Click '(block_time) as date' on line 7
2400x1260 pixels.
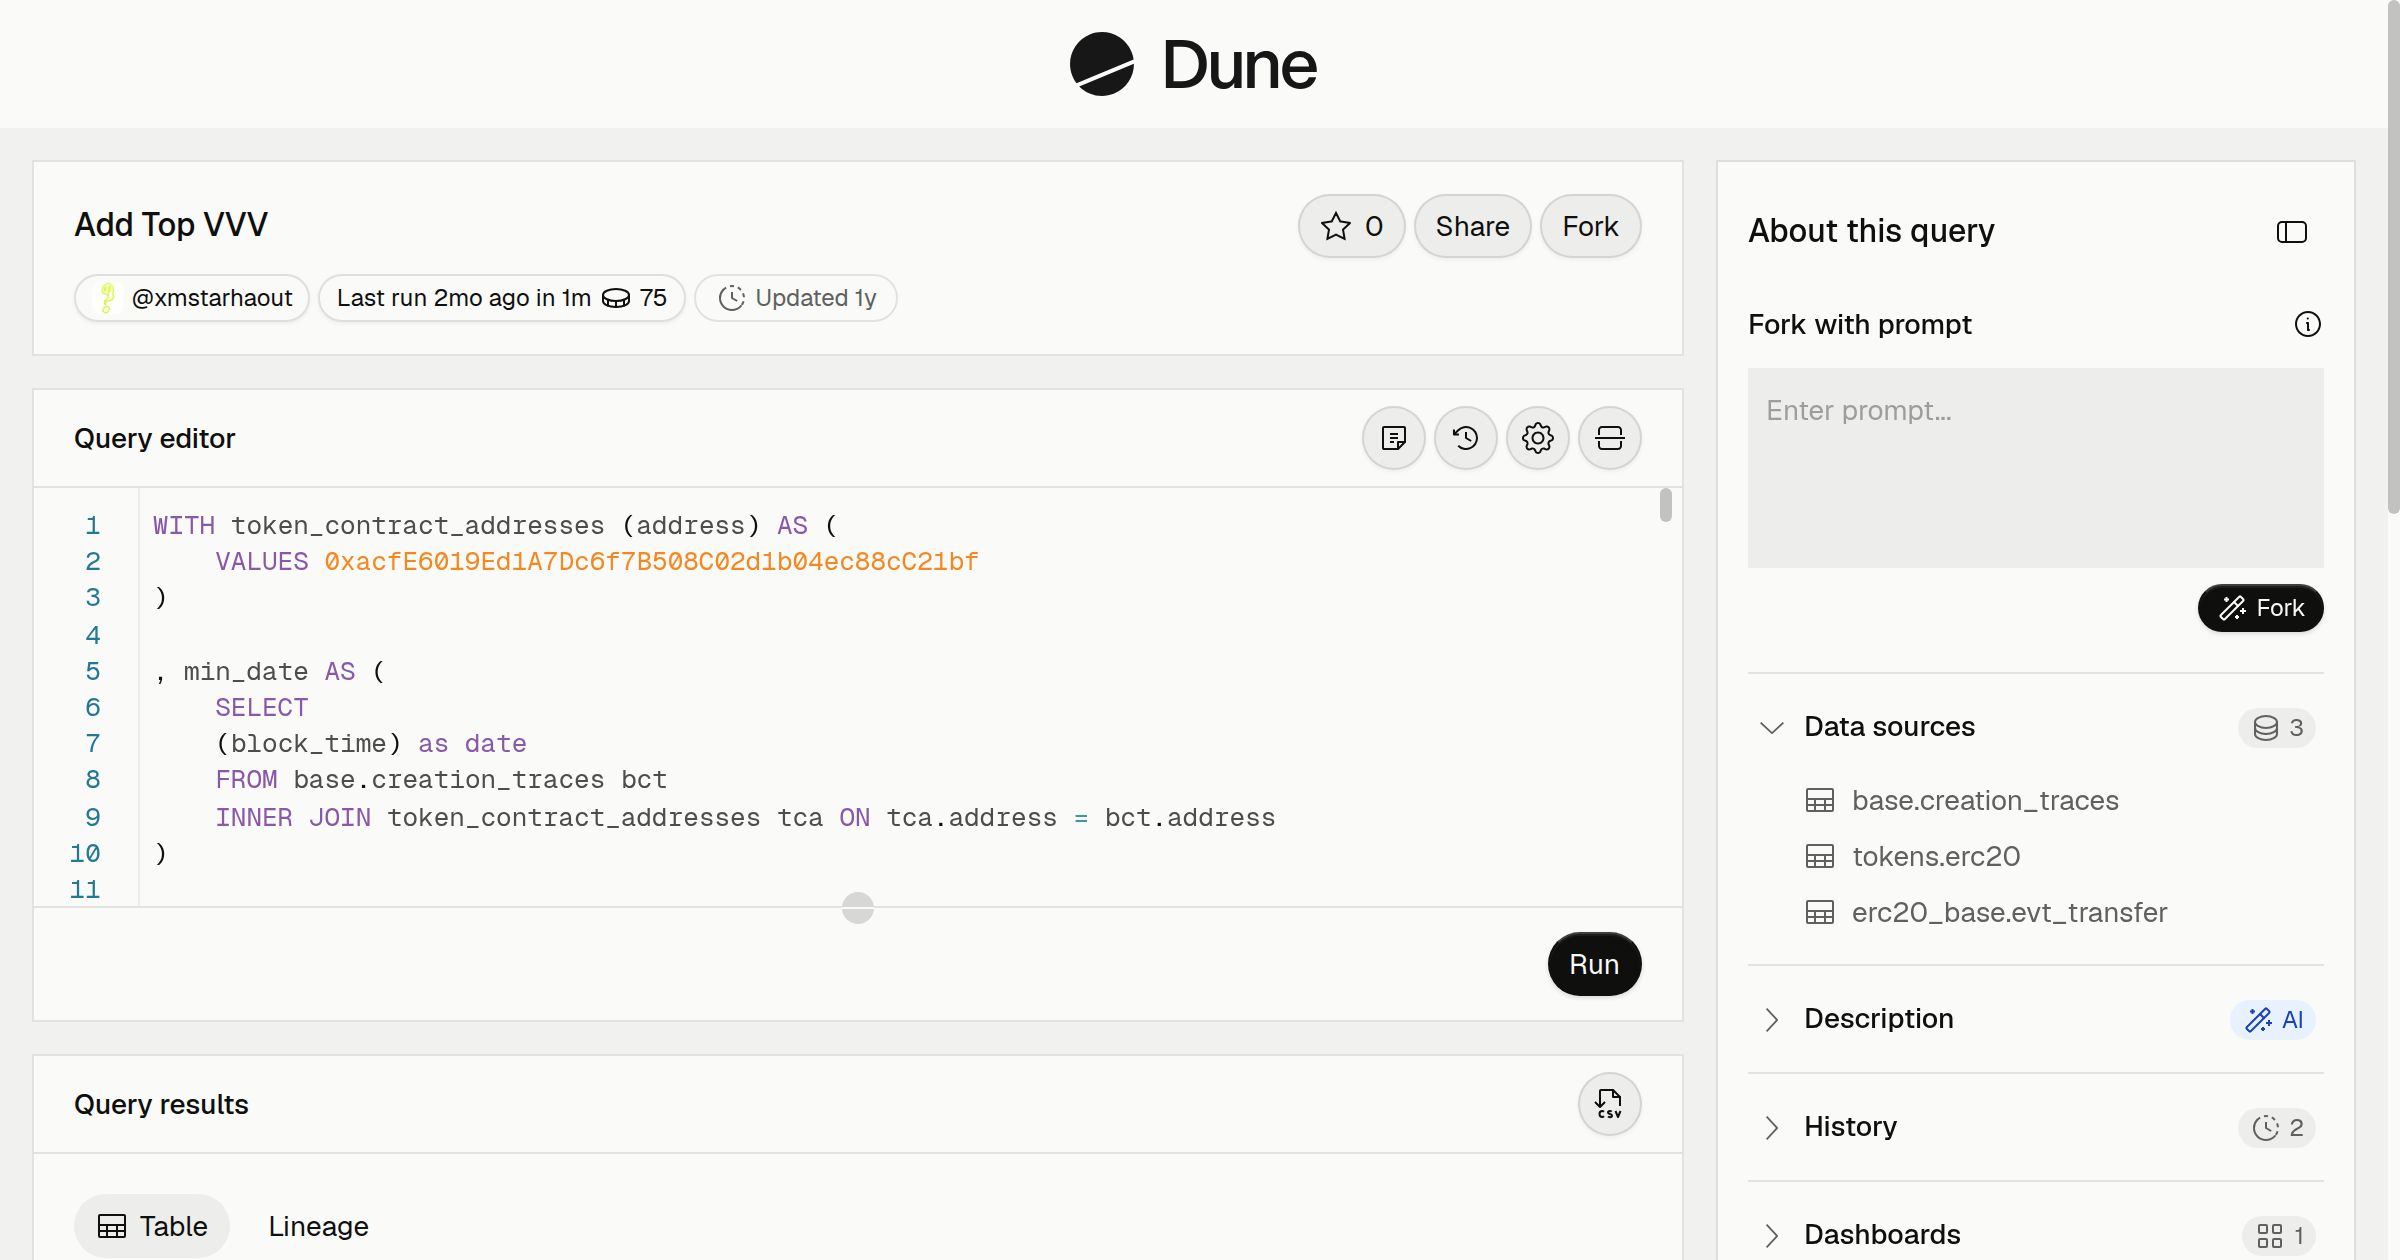[371, 744]
